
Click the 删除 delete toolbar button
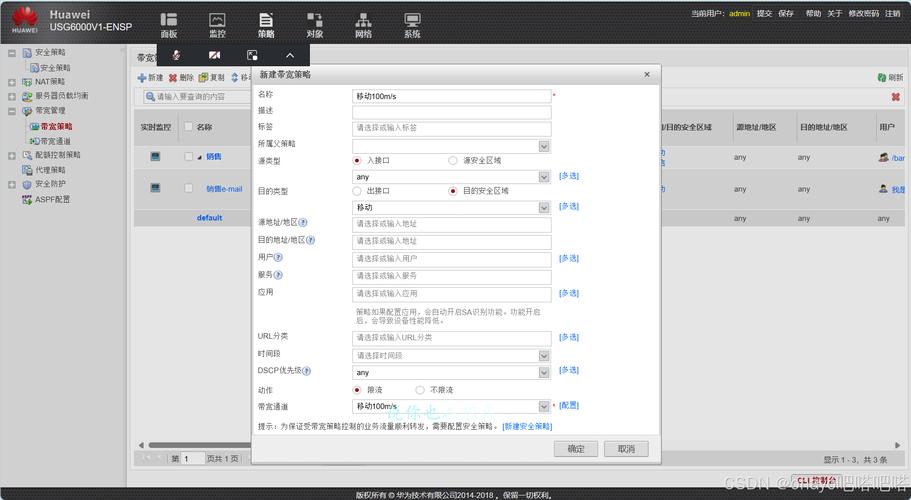pyautogui.click(x=181, y=77)
